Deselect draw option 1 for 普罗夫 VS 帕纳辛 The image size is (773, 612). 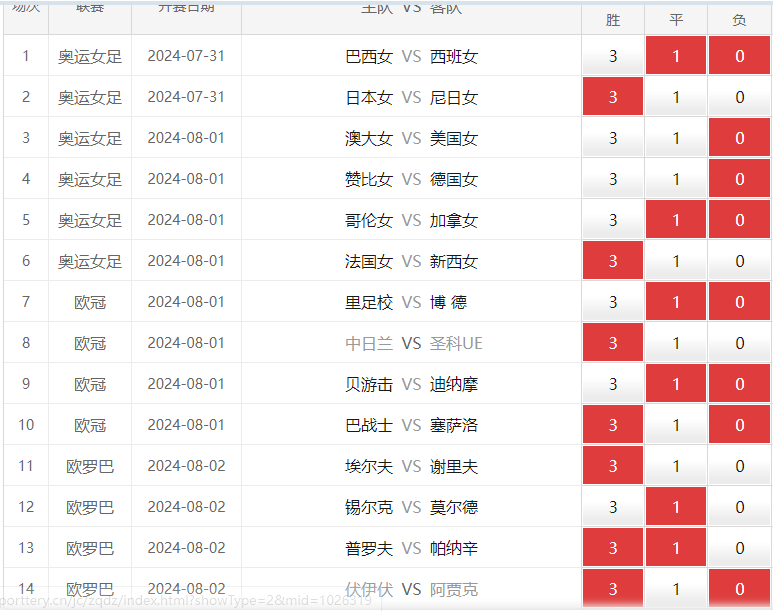click(x=676, y=547)
